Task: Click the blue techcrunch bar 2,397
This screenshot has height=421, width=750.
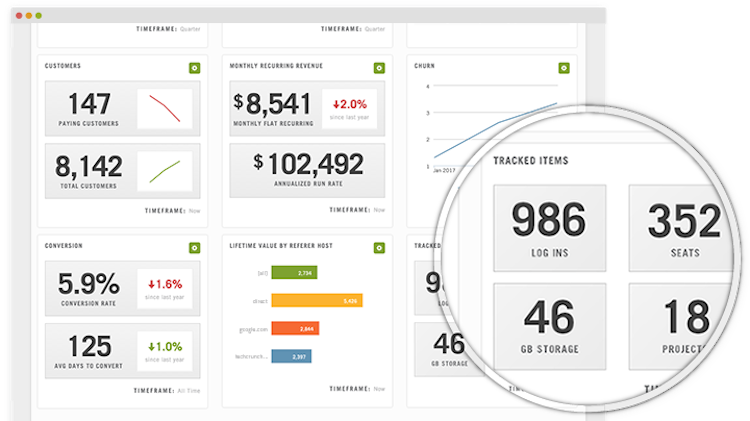Action: click(x=291, y=356)
